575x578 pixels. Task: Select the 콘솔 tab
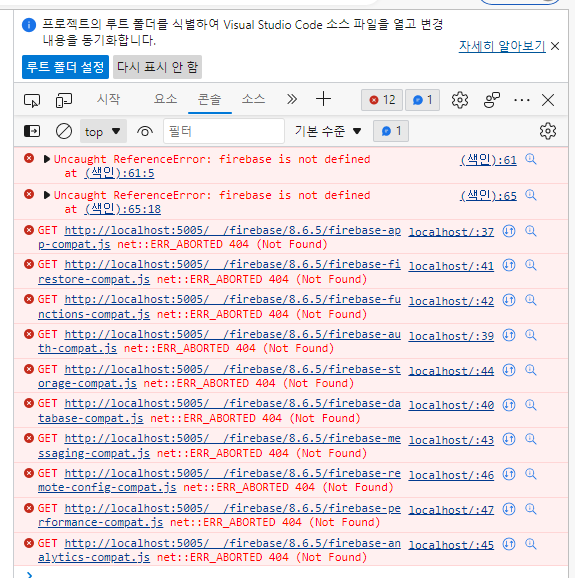point(209,99)
